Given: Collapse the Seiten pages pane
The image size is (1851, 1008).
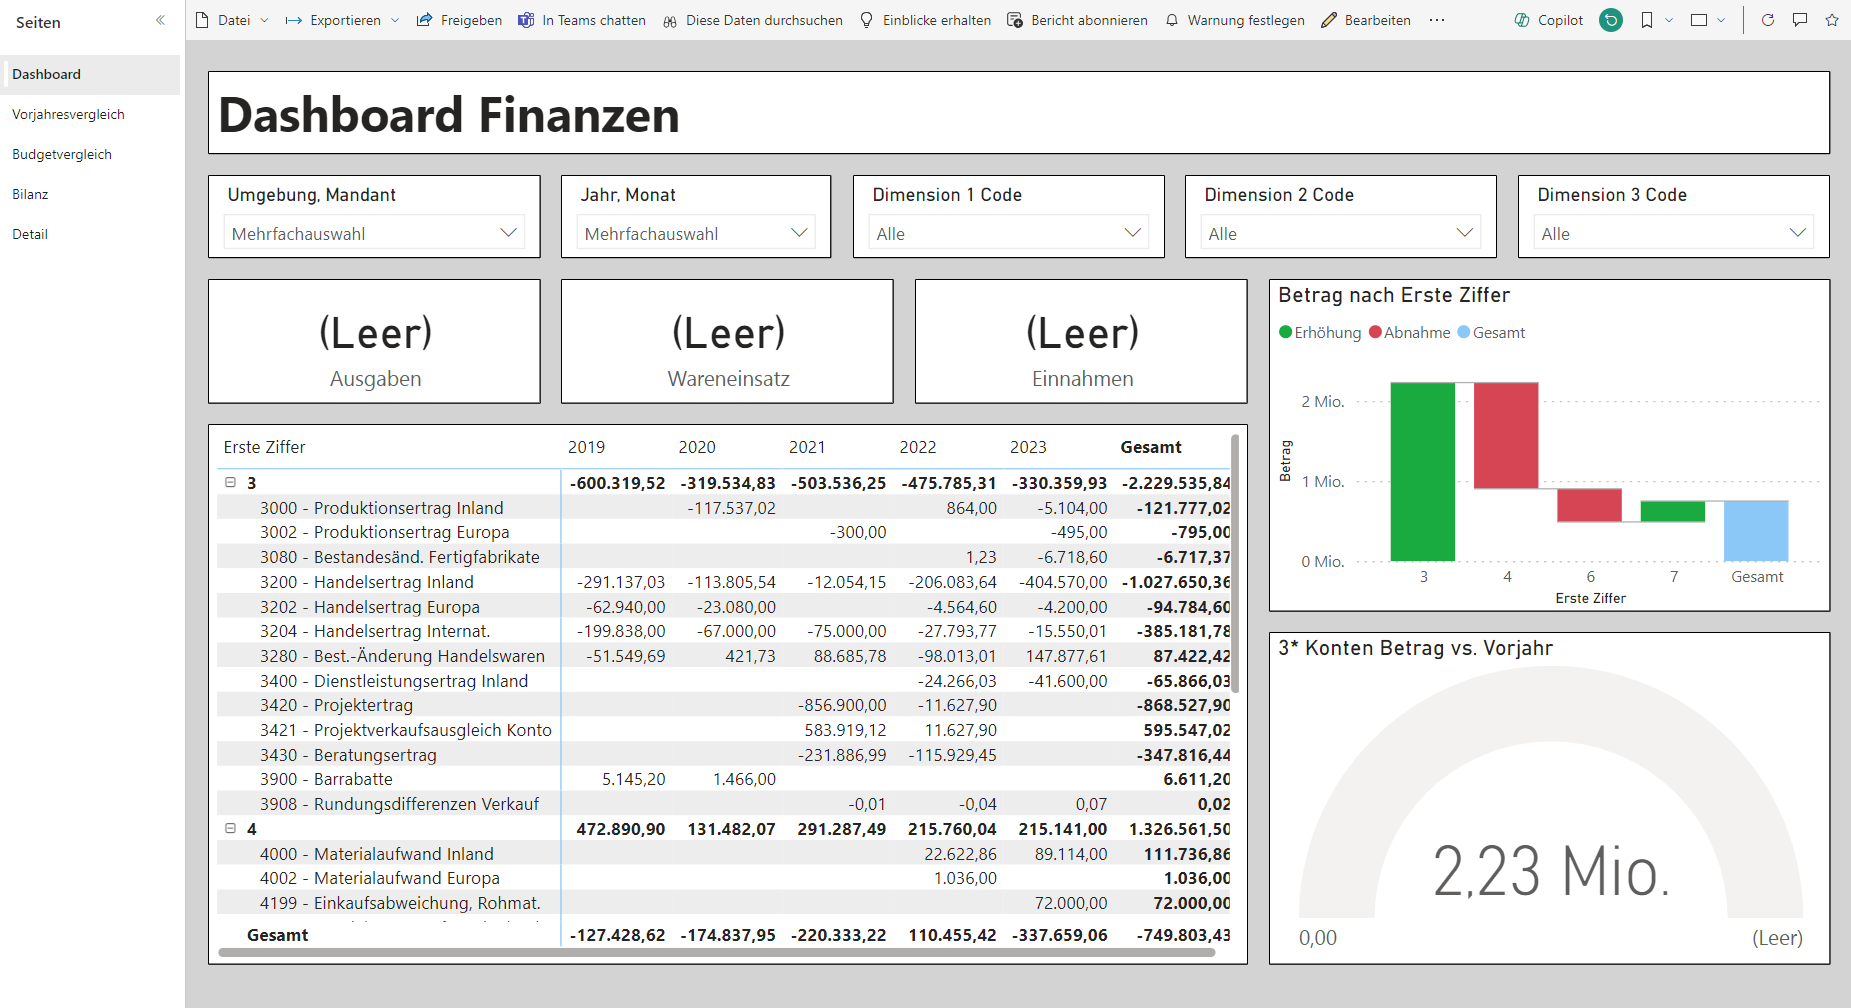Looking at the screenshot, I should 160,20.
